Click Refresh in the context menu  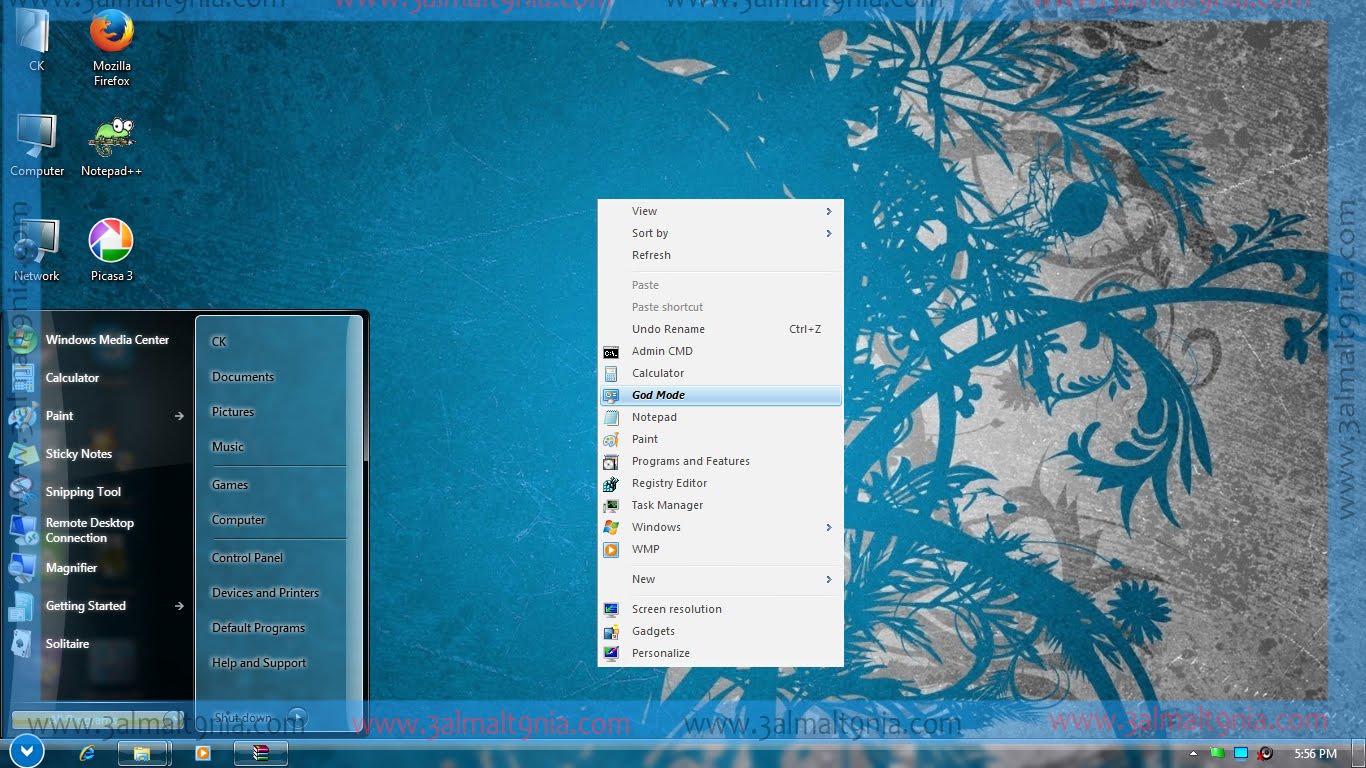[x=650, y=255]
